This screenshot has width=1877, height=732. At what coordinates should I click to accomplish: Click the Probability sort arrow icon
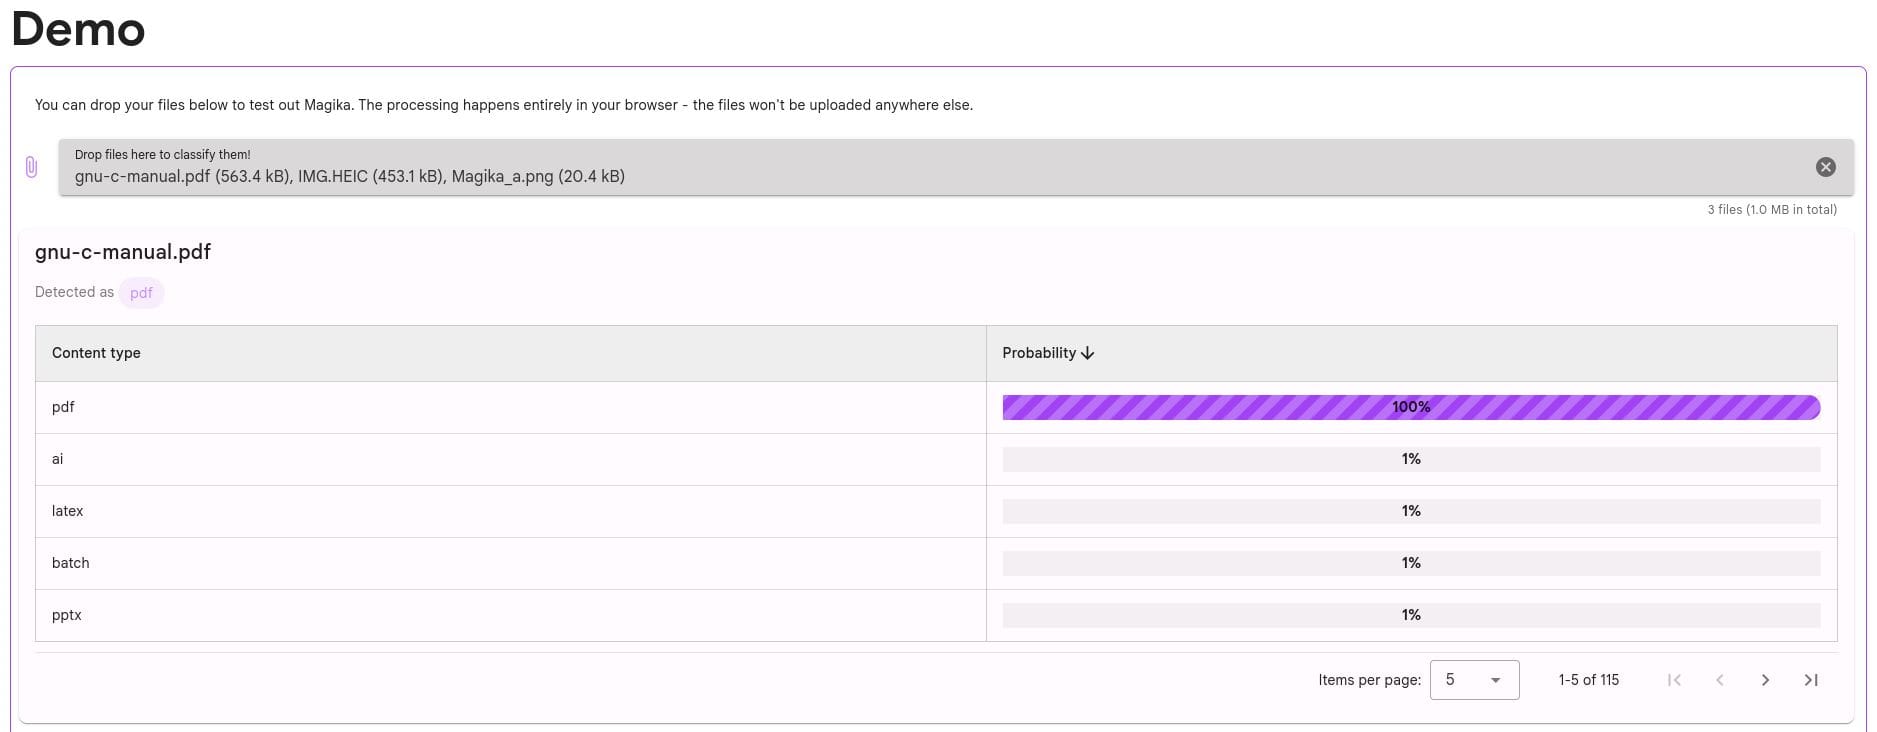pos(1088,353)
